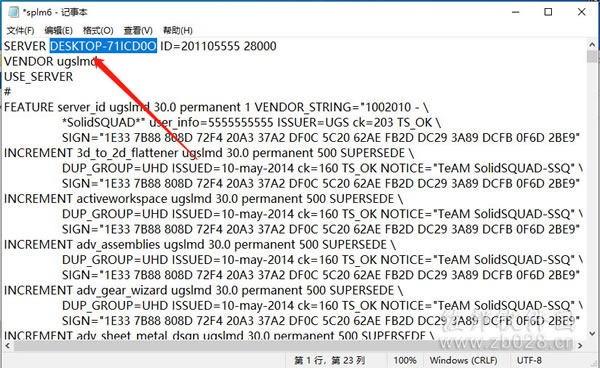Click the UTF-8 encoding status entry
The height and width of the screenshot is (368, 600).
click(x=529, y=360)
